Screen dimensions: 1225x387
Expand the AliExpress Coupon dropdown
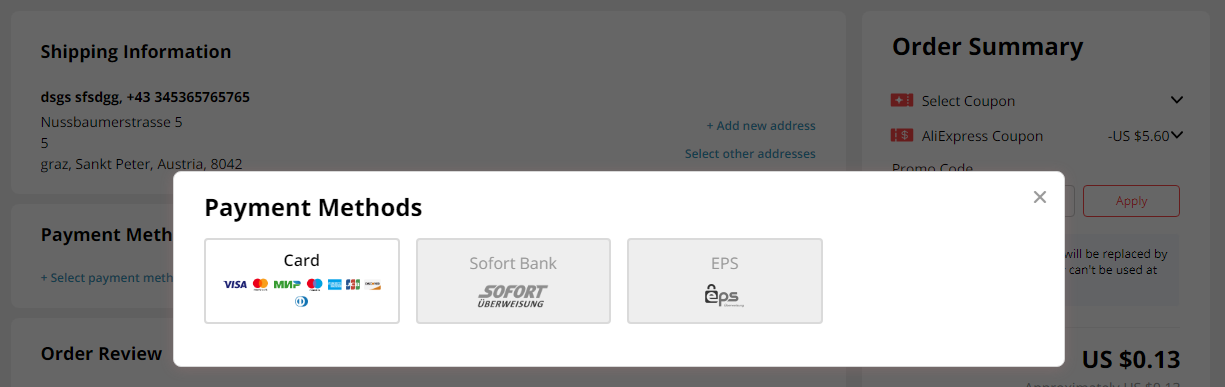tap(1177, 135)
